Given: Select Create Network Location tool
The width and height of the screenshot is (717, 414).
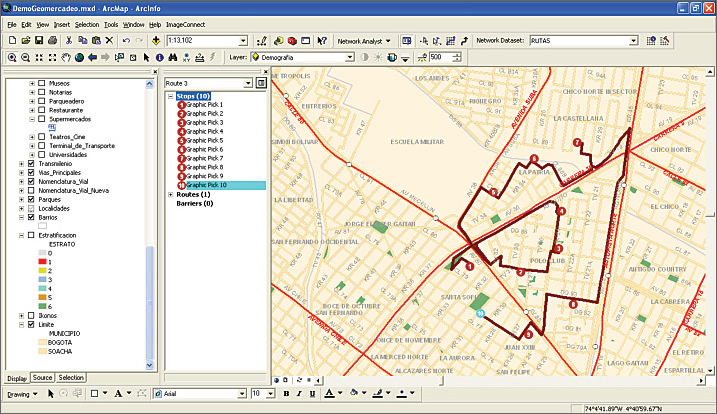Looking at the screenshot, I should [424, 41].
